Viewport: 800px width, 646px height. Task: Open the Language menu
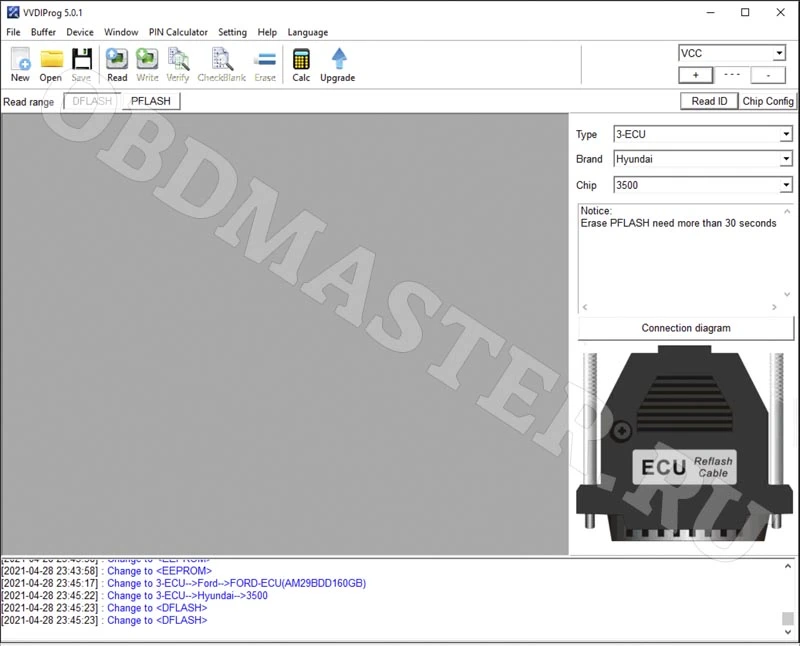308,32
